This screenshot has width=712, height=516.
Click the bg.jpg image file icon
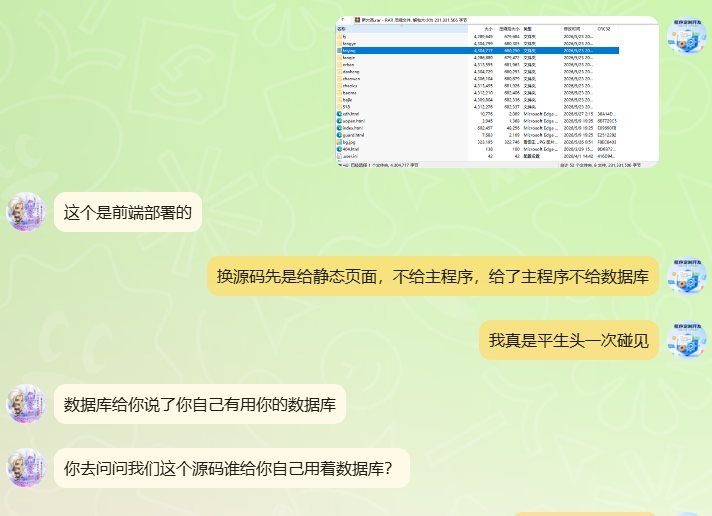(x=339, y=142)
